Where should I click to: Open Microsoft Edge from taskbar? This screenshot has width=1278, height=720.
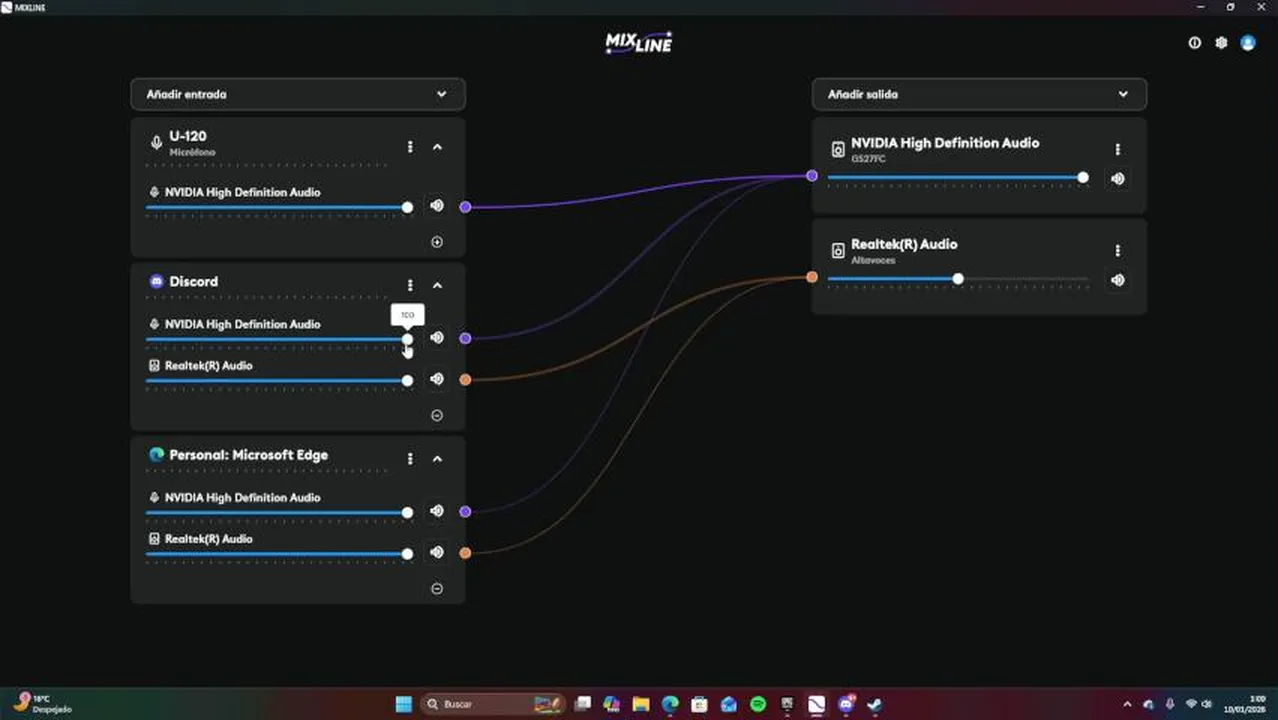(x=670, y=704)
